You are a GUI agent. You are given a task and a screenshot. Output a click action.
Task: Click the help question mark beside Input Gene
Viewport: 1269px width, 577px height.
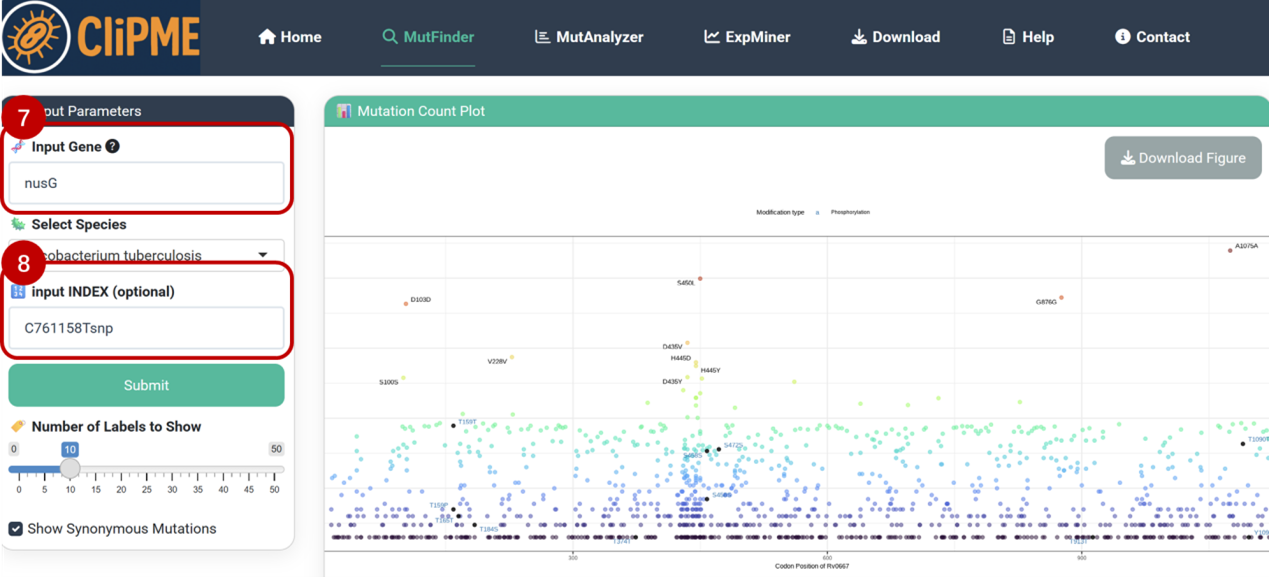coord(113,146)
